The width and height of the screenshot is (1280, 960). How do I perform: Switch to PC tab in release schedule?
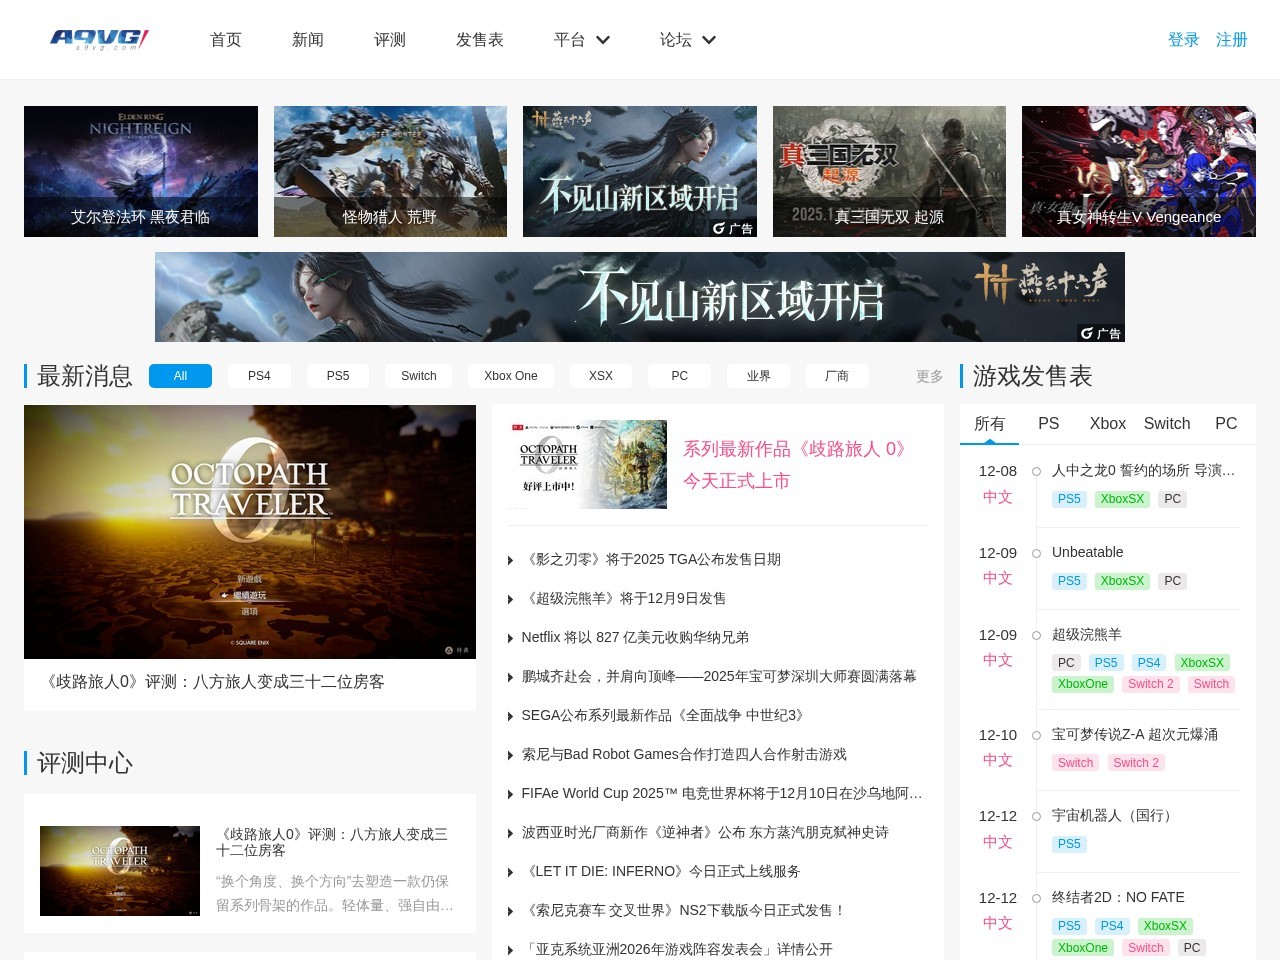[x=1225, y=423]
